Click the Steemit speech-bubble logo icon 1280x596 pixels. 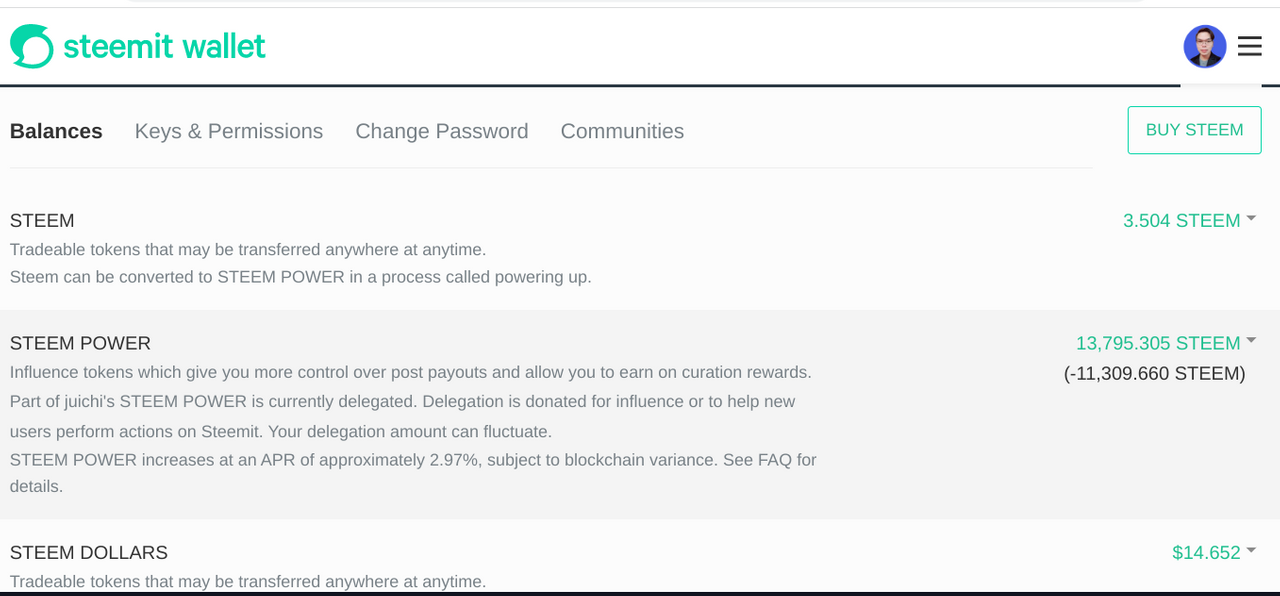[x=31, y=46]
